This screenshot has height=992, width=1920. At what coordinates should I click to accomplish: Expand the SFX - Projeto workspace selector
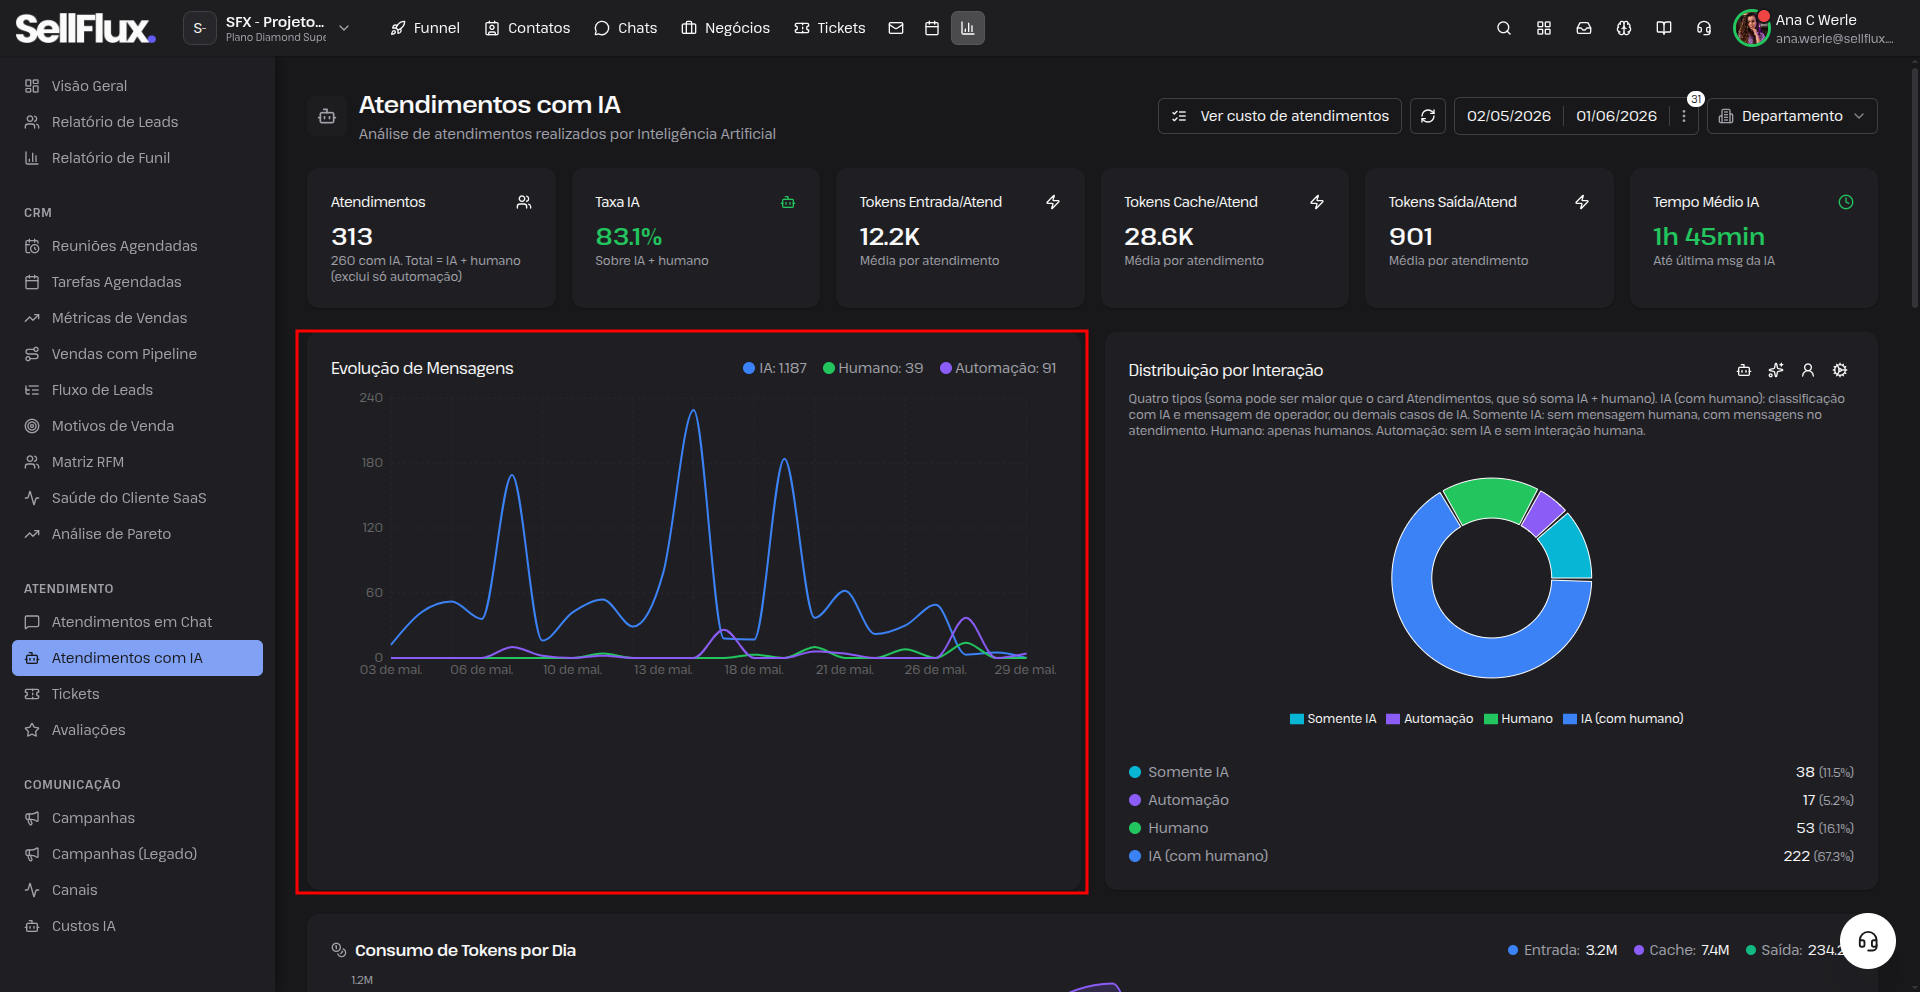point(268,28)
